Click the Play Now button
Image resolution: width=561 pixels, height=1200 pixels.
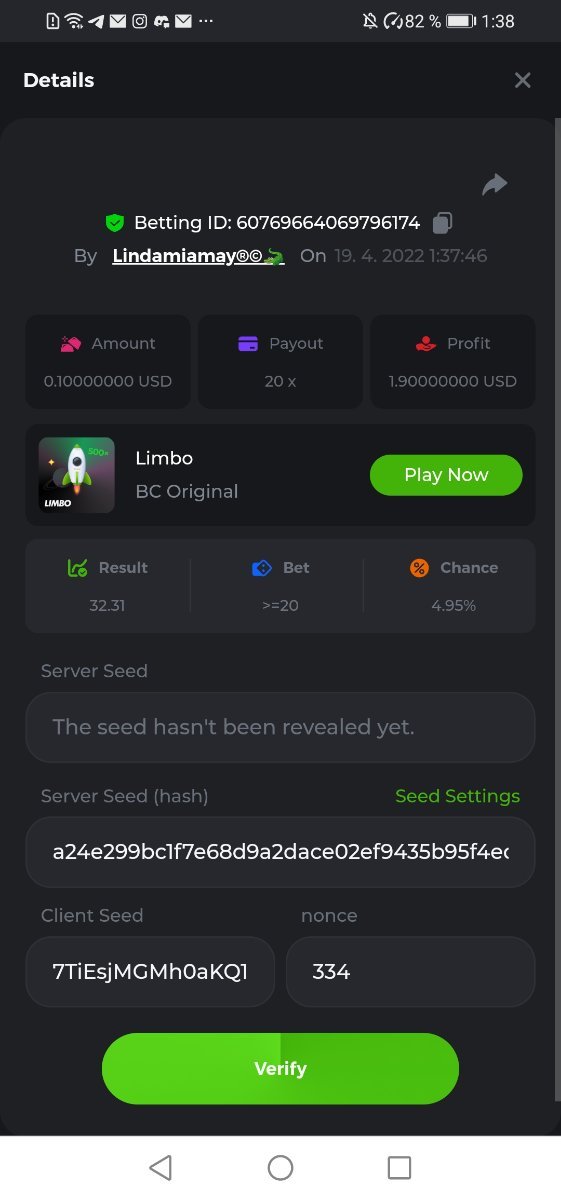446,475
